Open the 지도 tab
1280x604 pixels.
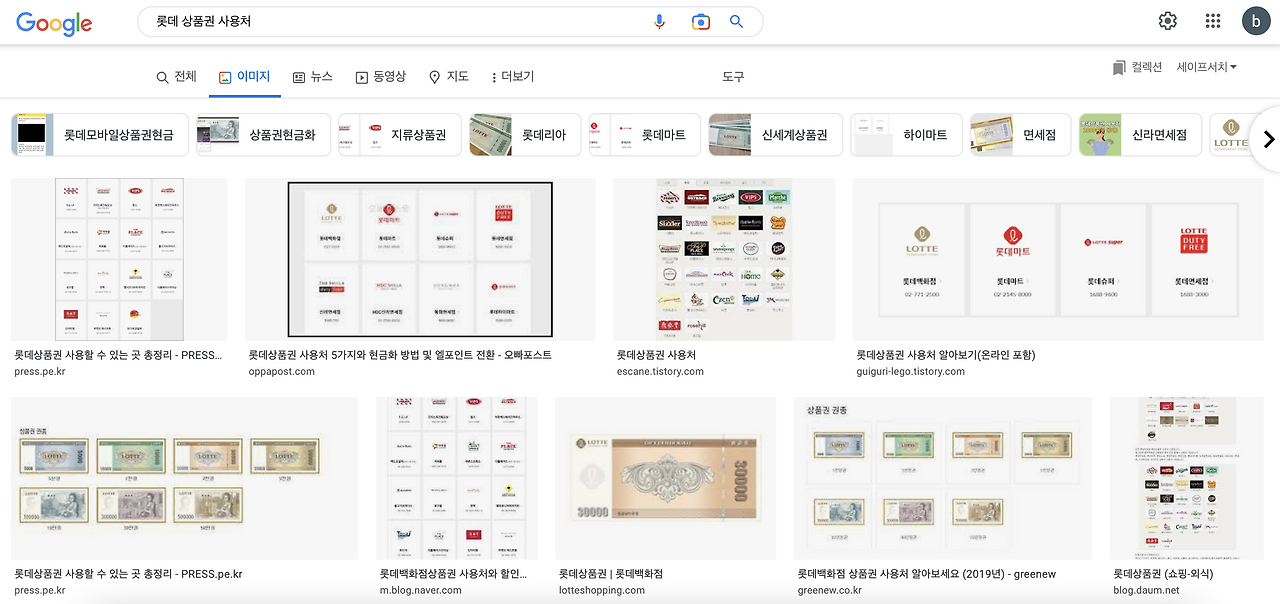[448, 76]
